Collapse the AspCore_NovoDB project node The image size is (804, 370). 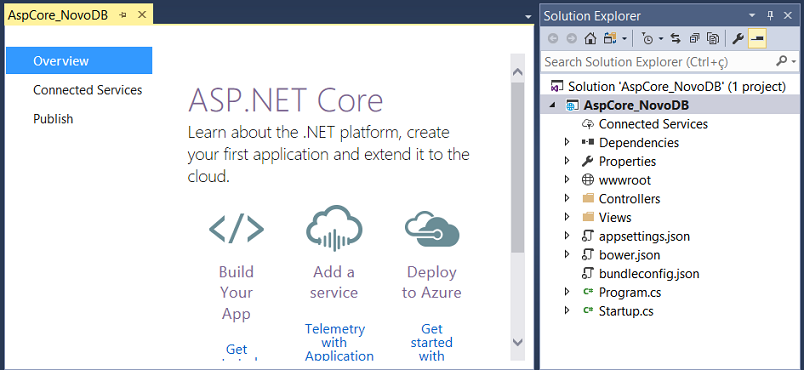[x=553, y=105]
